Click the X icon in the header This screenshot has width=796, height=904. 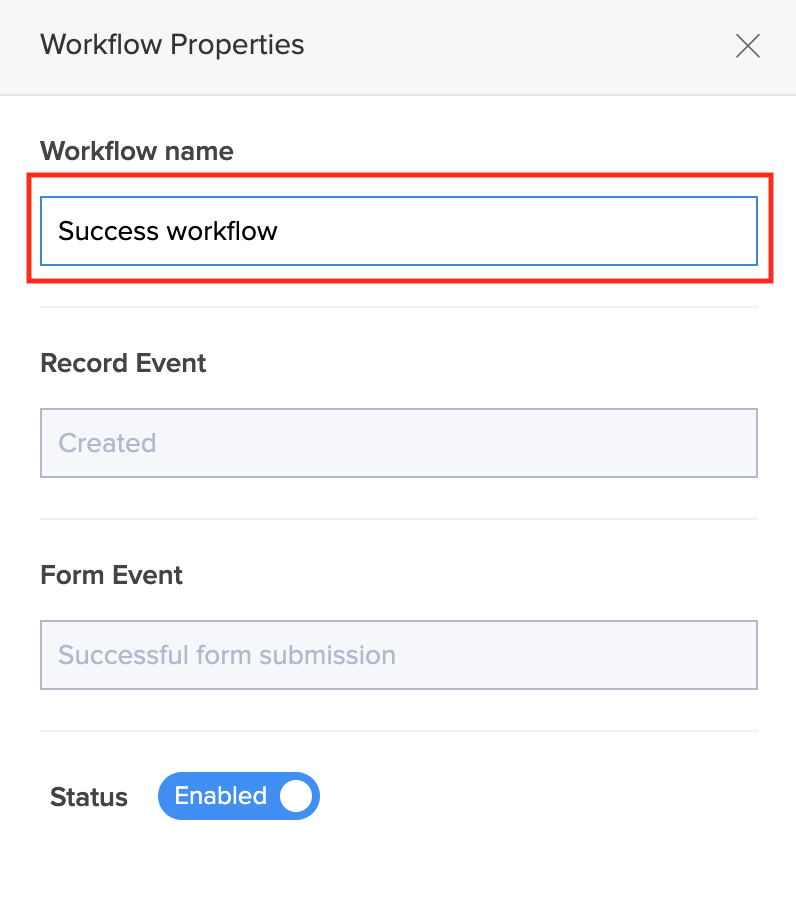(747, 46)
